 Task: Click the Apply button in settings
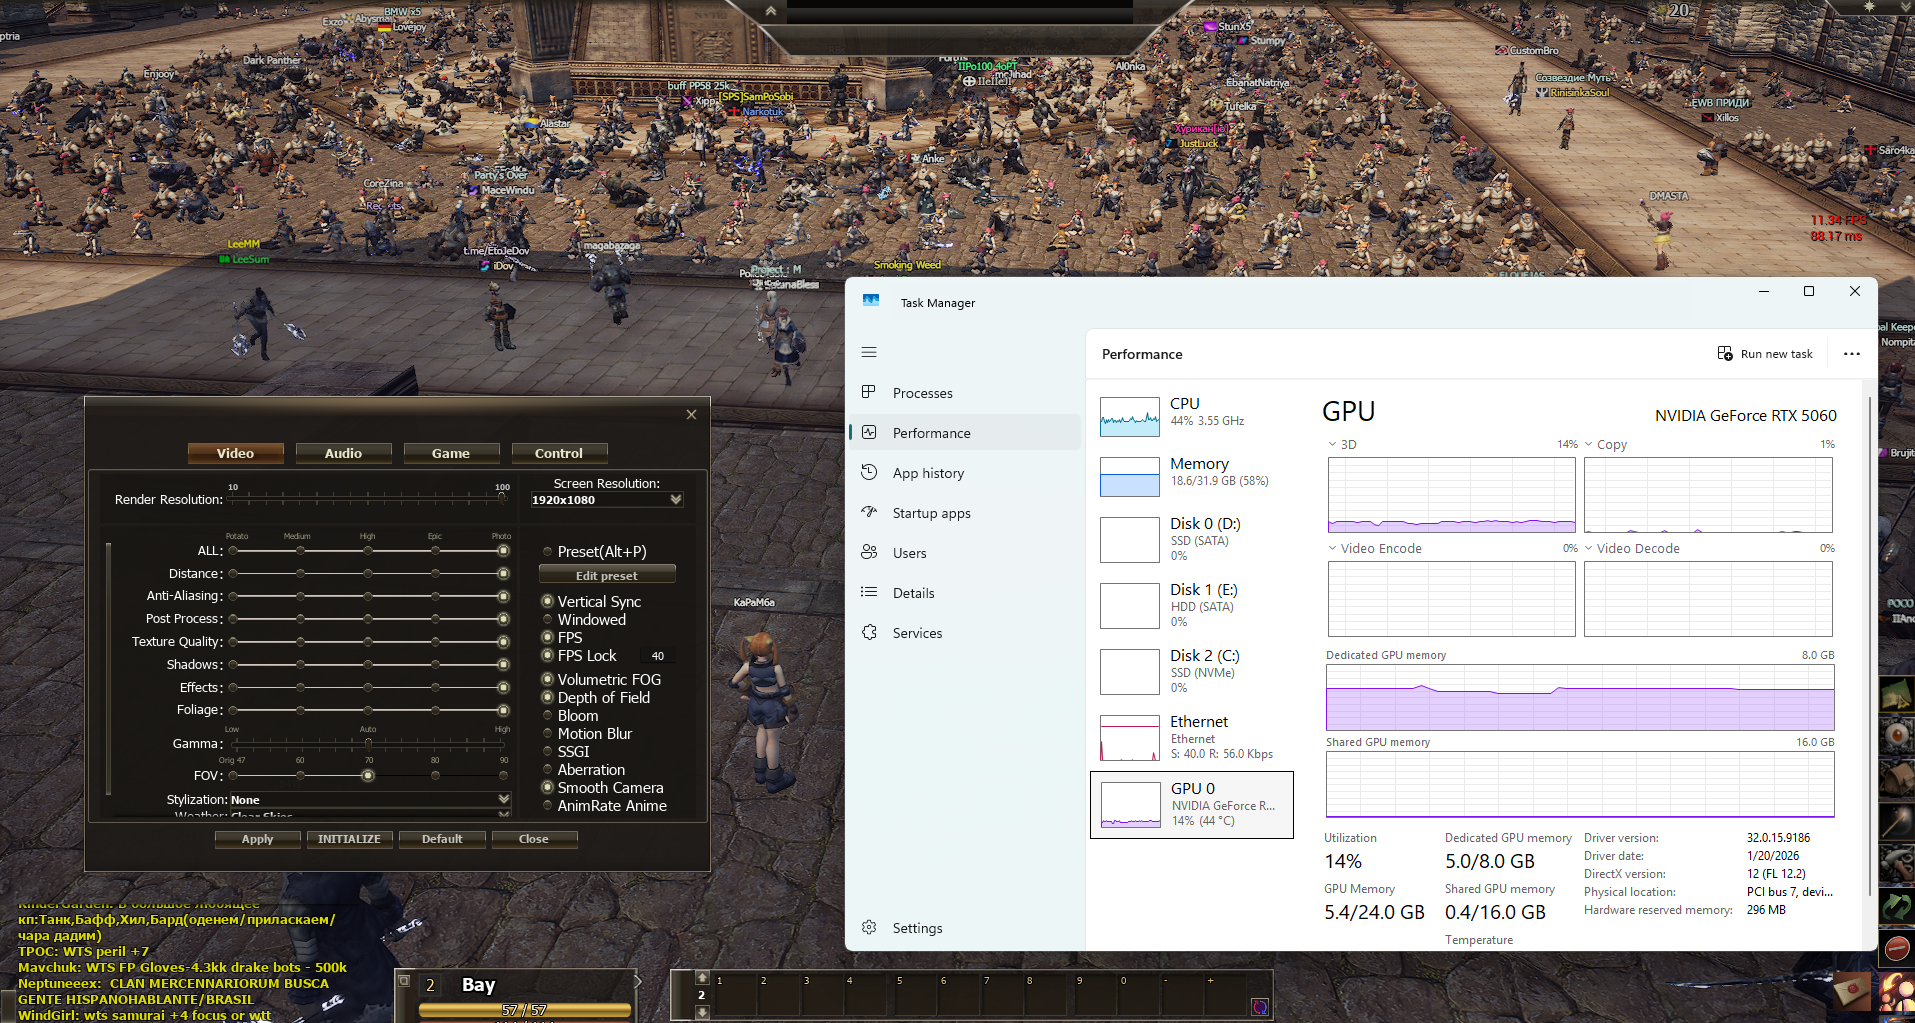(257, 839)
